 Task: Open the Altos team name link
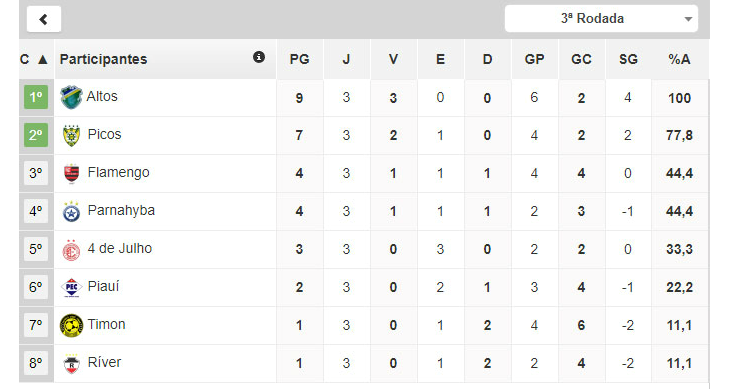click(102, 96)
